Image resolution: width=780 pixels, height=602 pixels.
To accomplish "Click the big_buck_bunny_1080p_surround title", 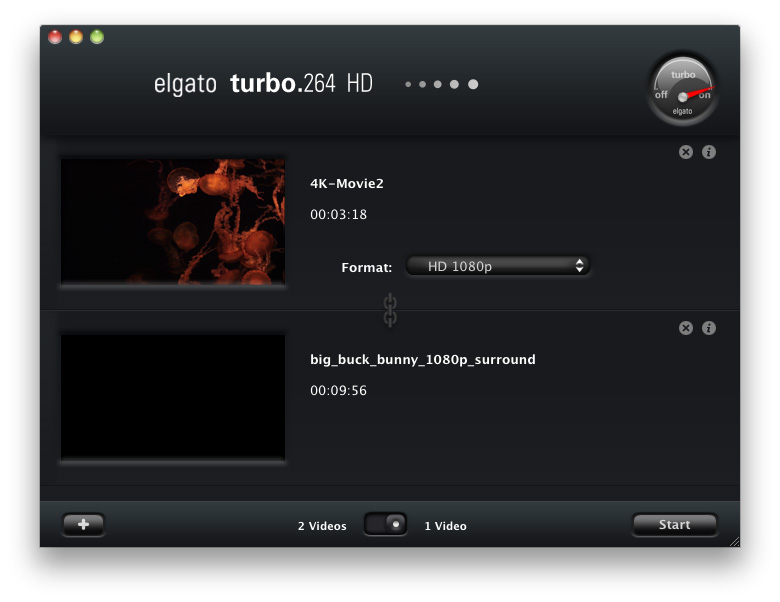I will click(423, 360).
